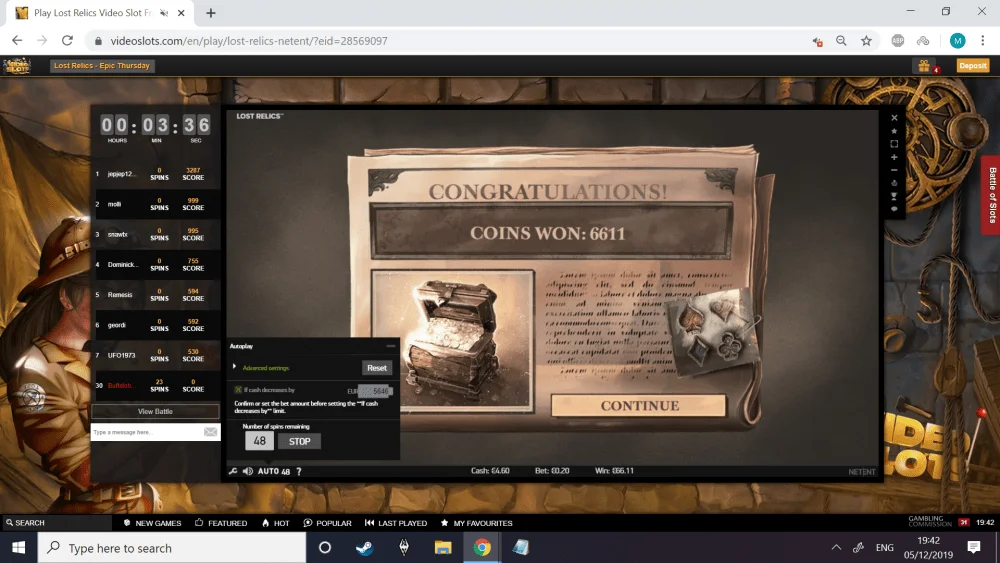Select leaderboard player UFO1973
This screenshot has height=563, width=1000.
click(156, 355)
